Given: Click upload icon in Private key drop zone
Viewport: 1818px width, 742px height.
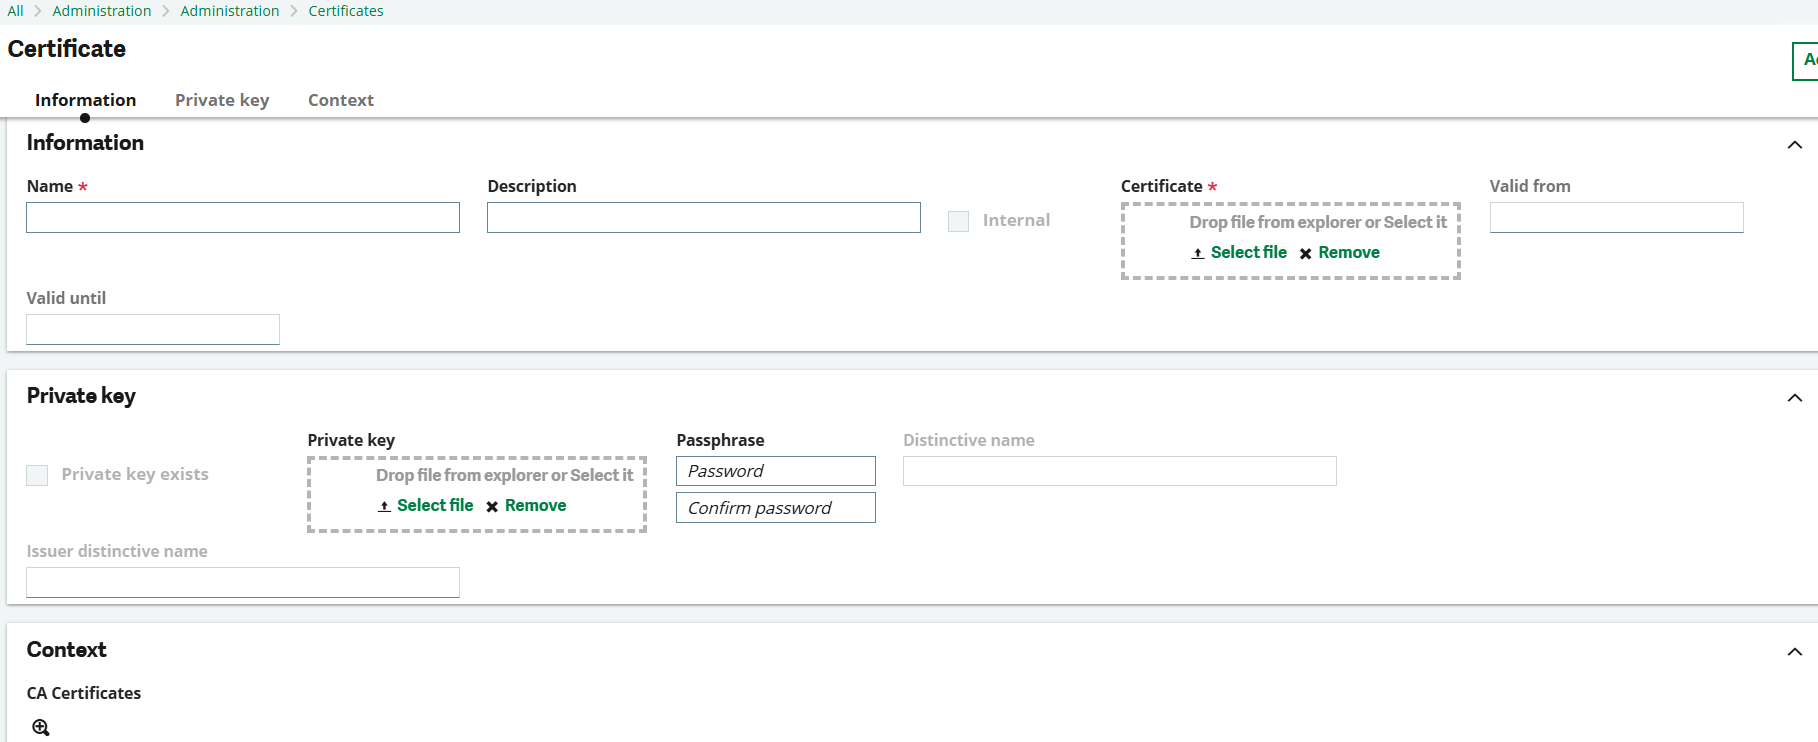Looking at the screenshot, I should (384, 506).
